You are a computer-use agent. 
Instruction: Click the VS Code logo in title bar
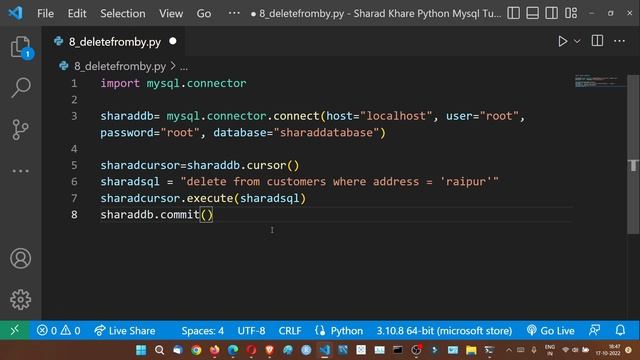[16, 13]
